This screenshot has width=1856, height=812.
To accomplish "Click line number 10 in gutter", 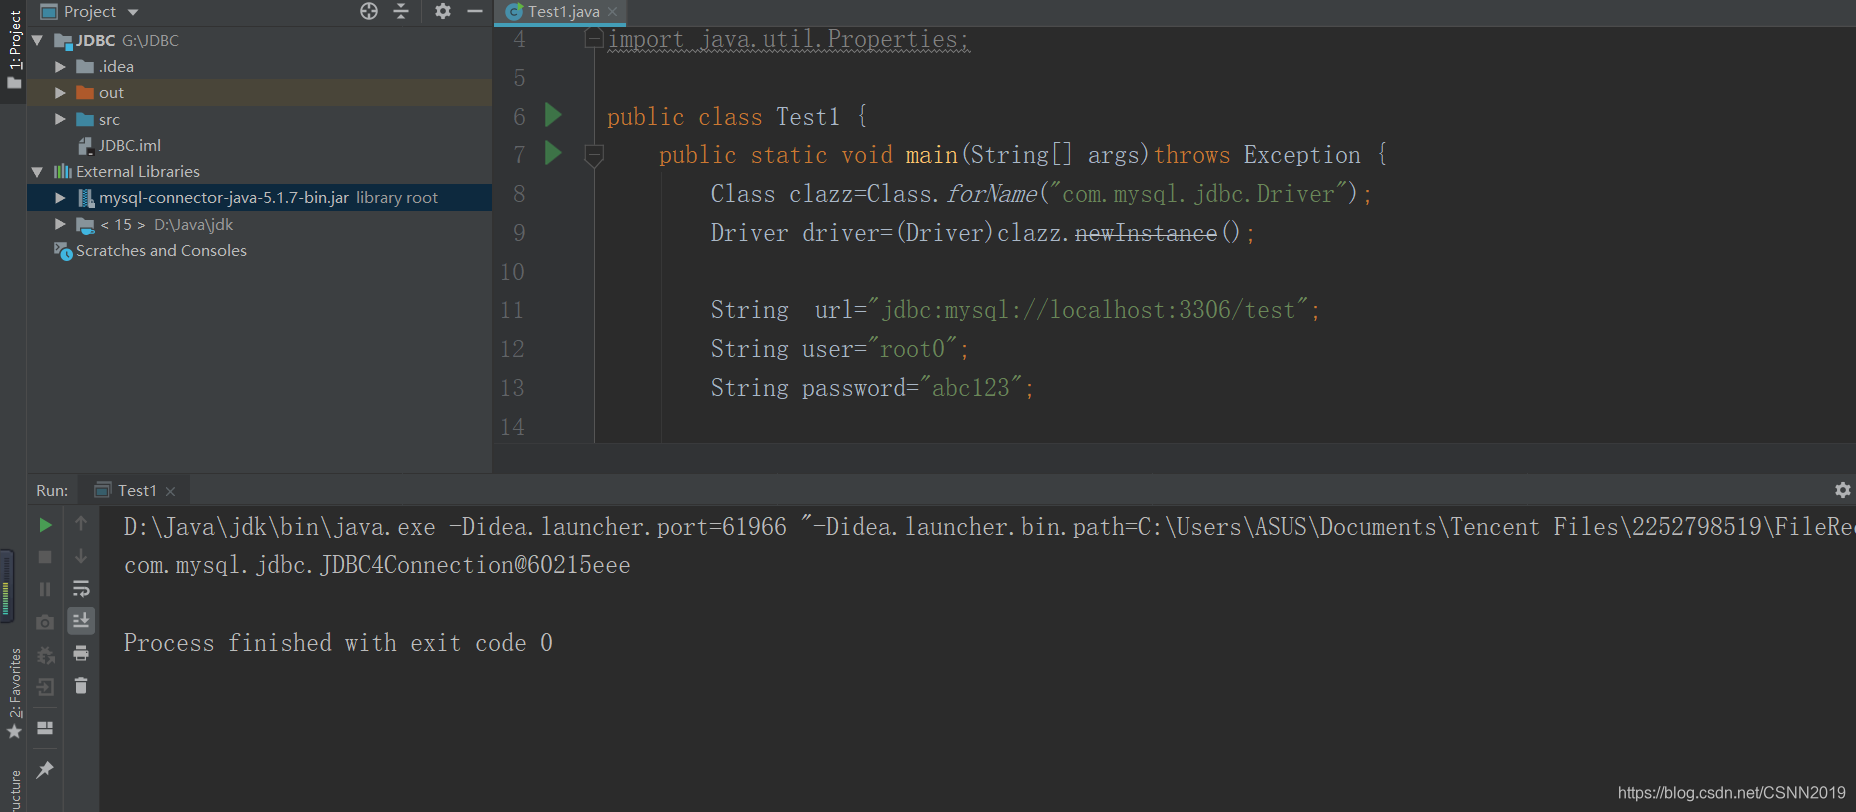I will click(x=512, y=272).
